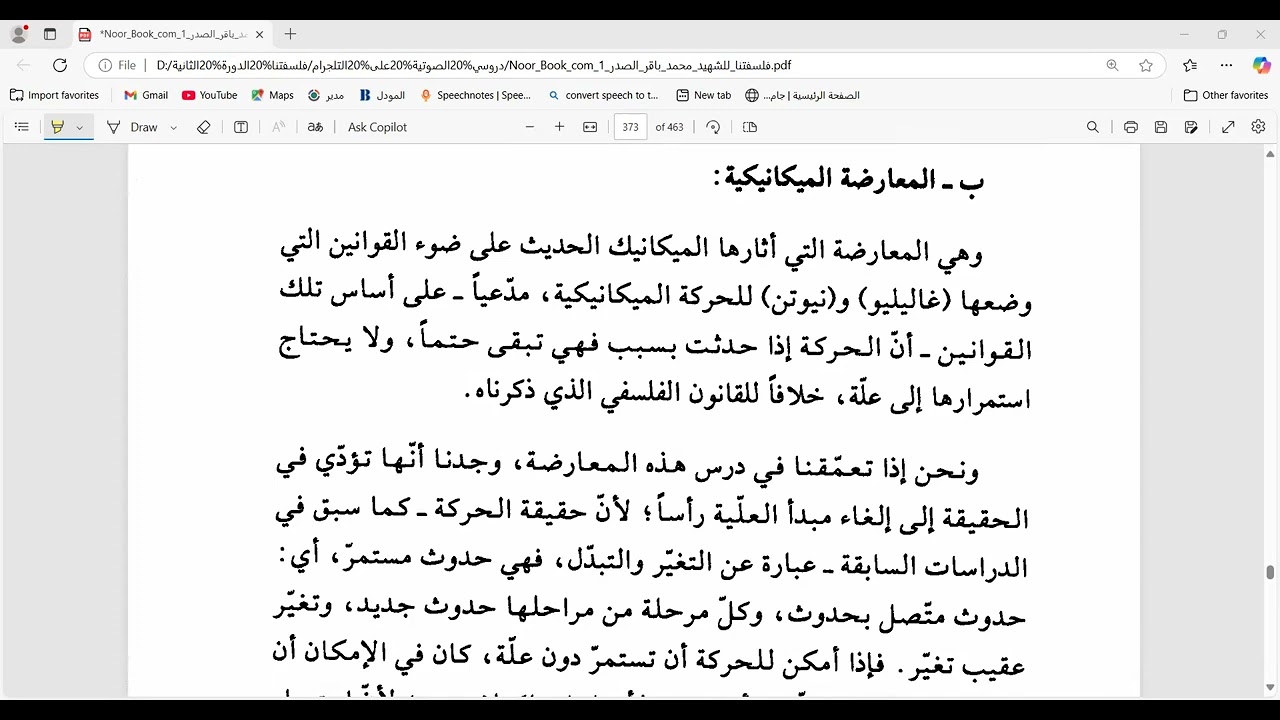Click the vertical scrollbar thumb

pyautogui.click(x=1271, y=572)
